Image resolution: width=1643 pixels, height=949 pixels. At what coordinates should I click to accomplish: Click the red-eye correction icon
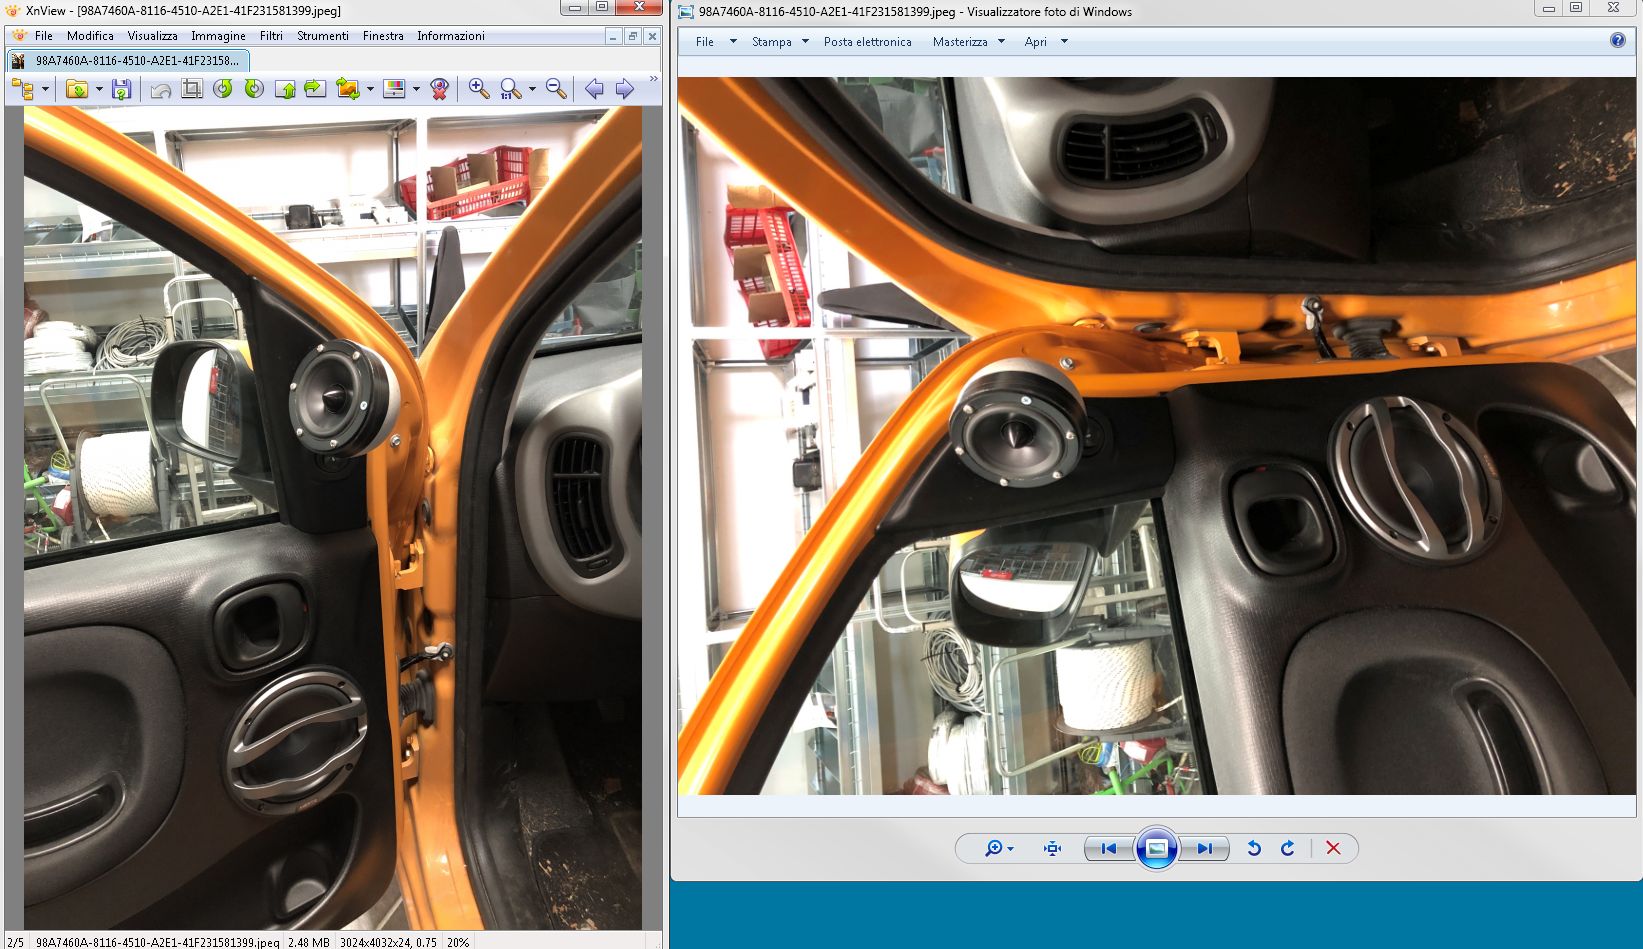pyautogui.click(x=439, y=89)
